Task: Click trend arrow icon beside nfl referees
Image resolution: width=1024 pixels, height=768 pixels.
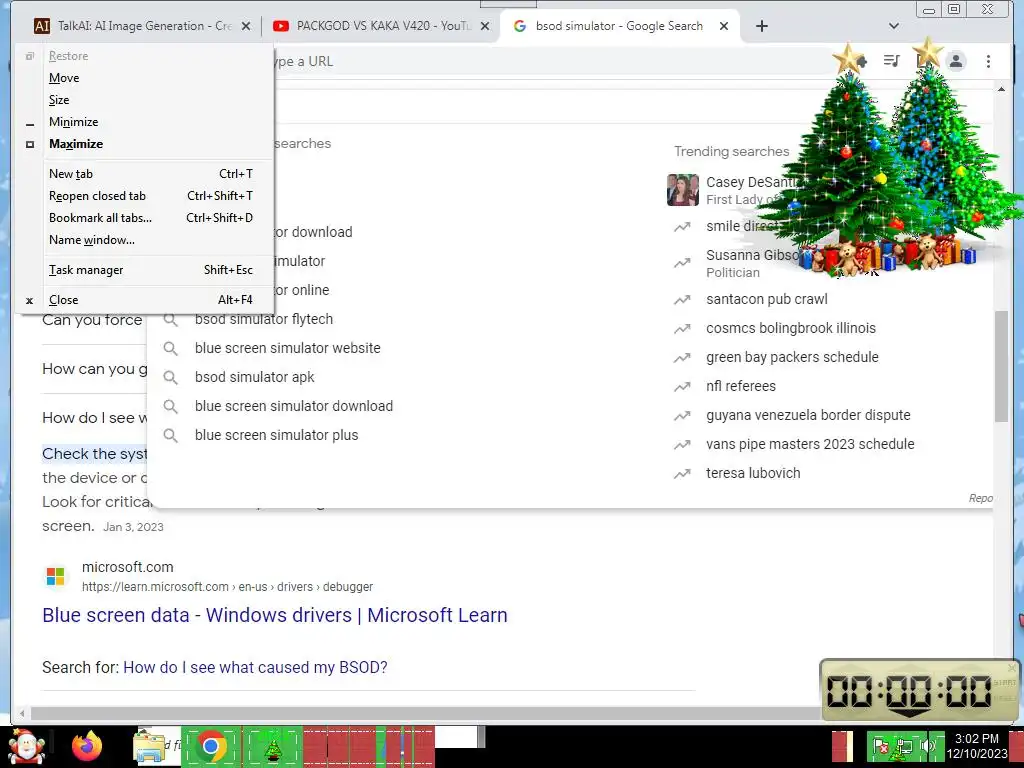Action: [x=682, y=387]
